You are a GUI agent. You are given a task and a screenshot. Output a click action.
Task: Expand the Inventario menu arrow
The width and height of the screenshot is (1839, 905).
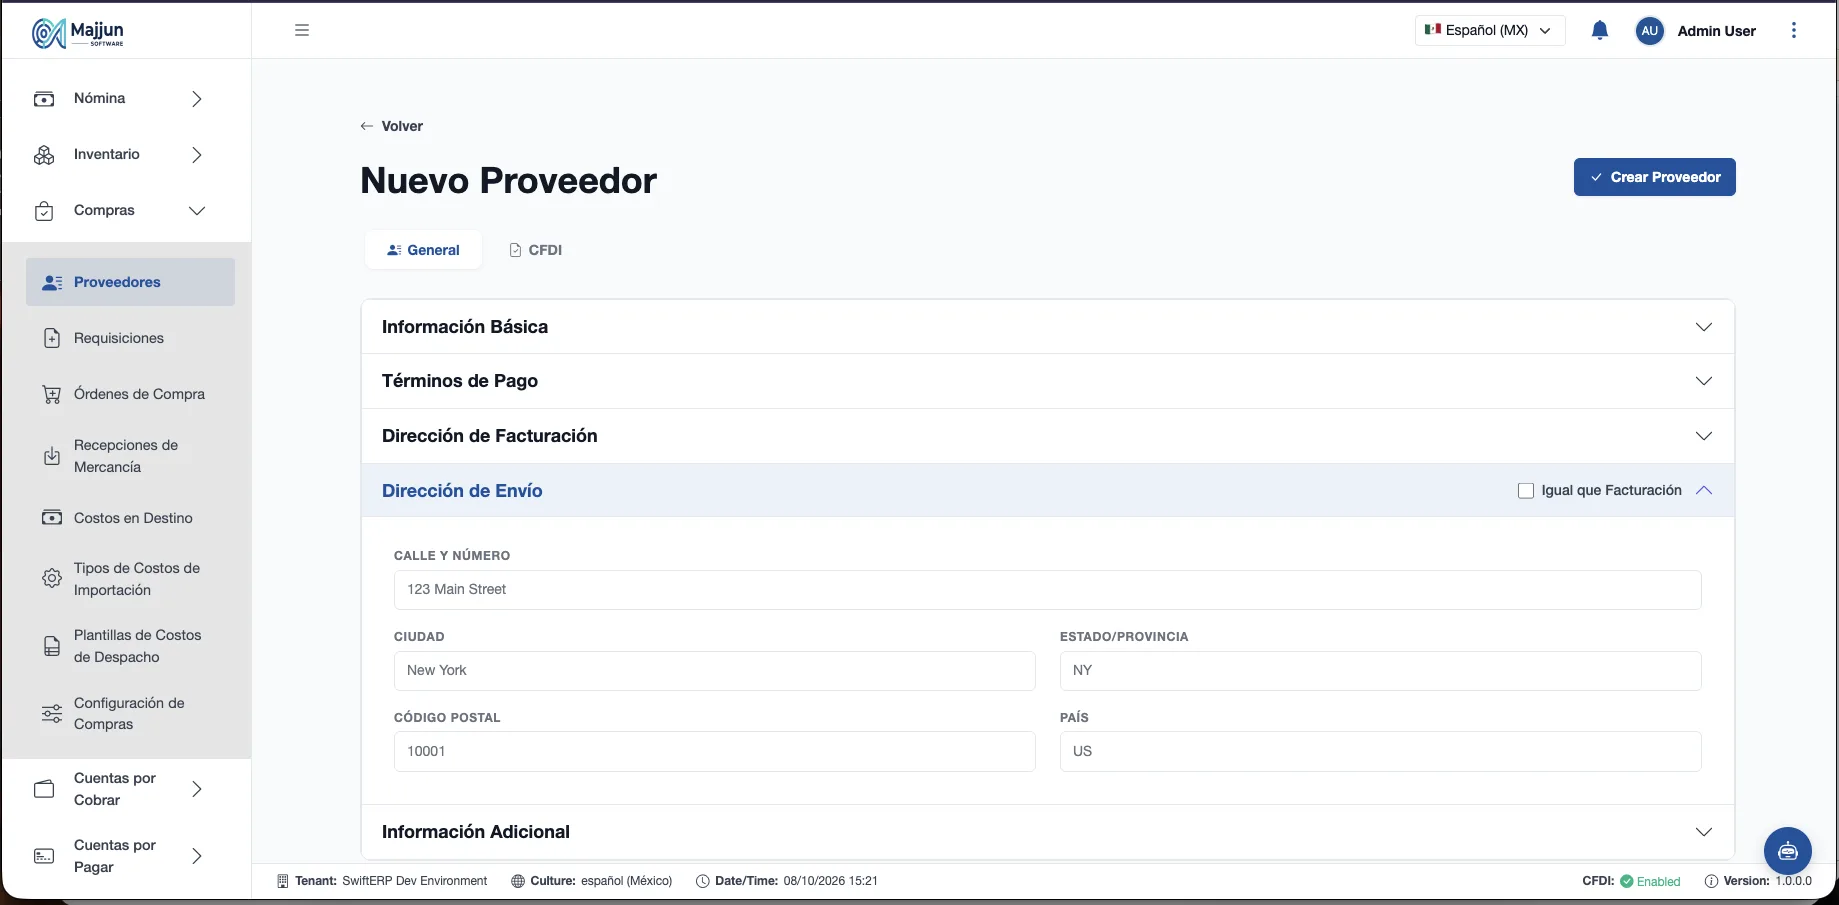pos(197,155)
